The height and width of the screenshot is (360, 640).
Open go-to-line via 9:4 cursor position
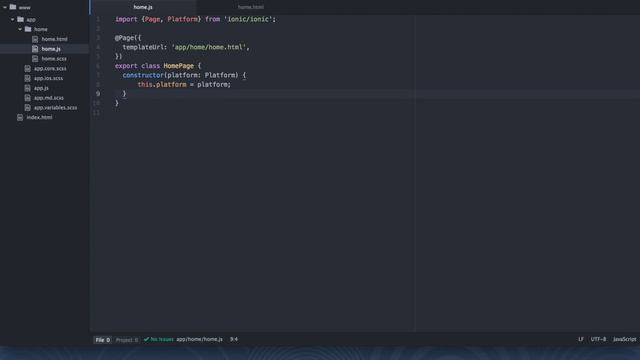(234, 339)
